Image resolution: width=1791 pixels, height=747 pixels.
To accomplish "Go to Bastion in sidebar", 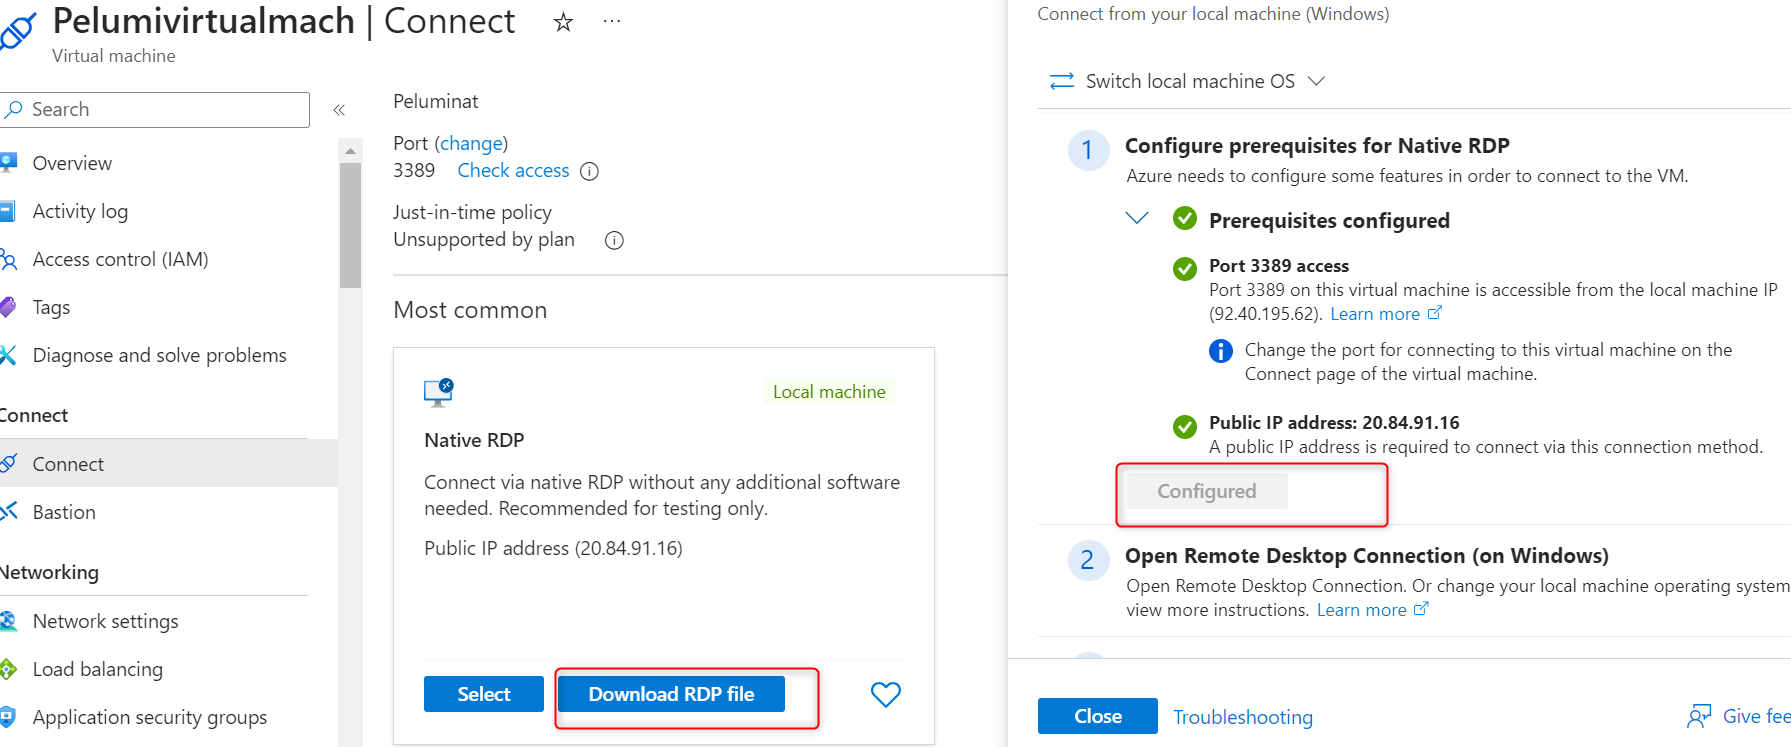I will coord(64,512).
